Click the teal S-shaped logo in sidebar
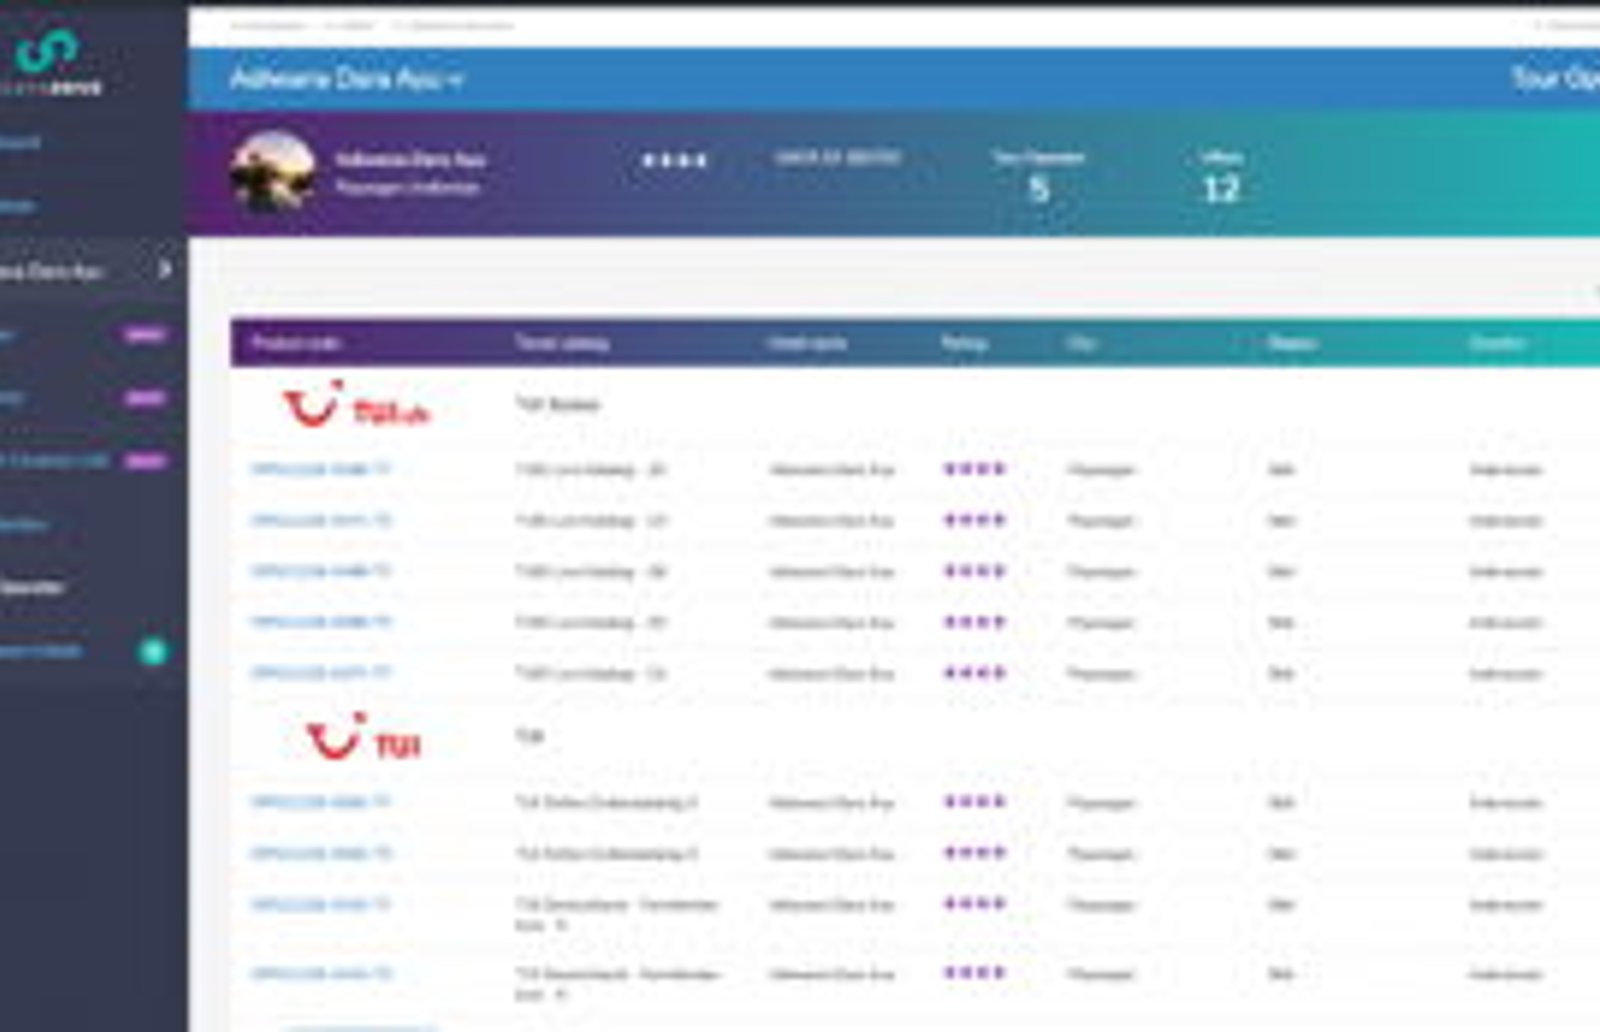 47,50
